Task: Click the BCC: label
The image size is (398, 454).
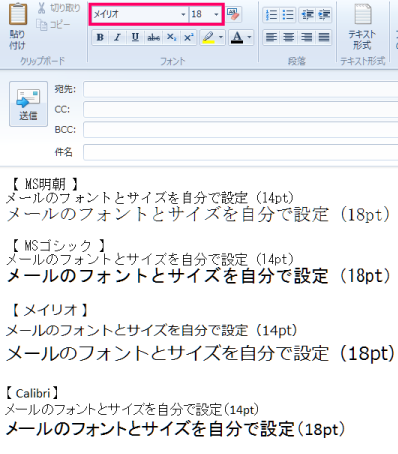Action: [65, 129]
